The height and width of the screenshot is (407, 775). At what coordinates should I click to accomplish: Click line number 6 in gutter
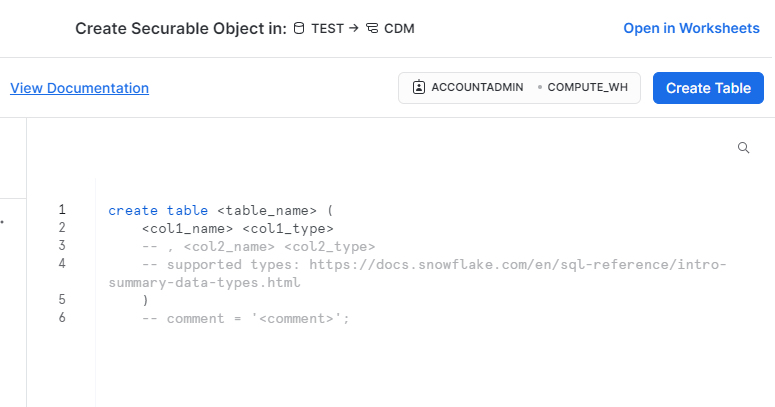pyautogui.click(x=62, y=317)
